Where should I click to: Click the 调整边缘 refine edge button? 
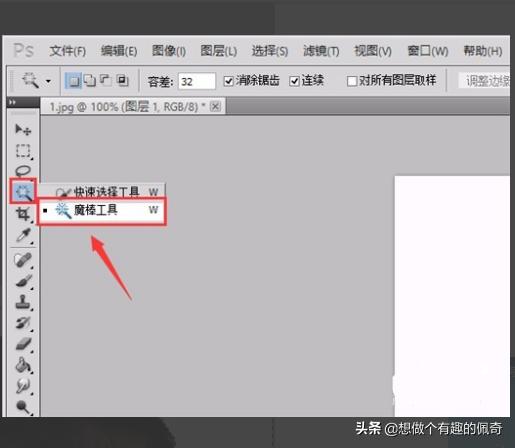pyautogui.click(x=484, y=81)
